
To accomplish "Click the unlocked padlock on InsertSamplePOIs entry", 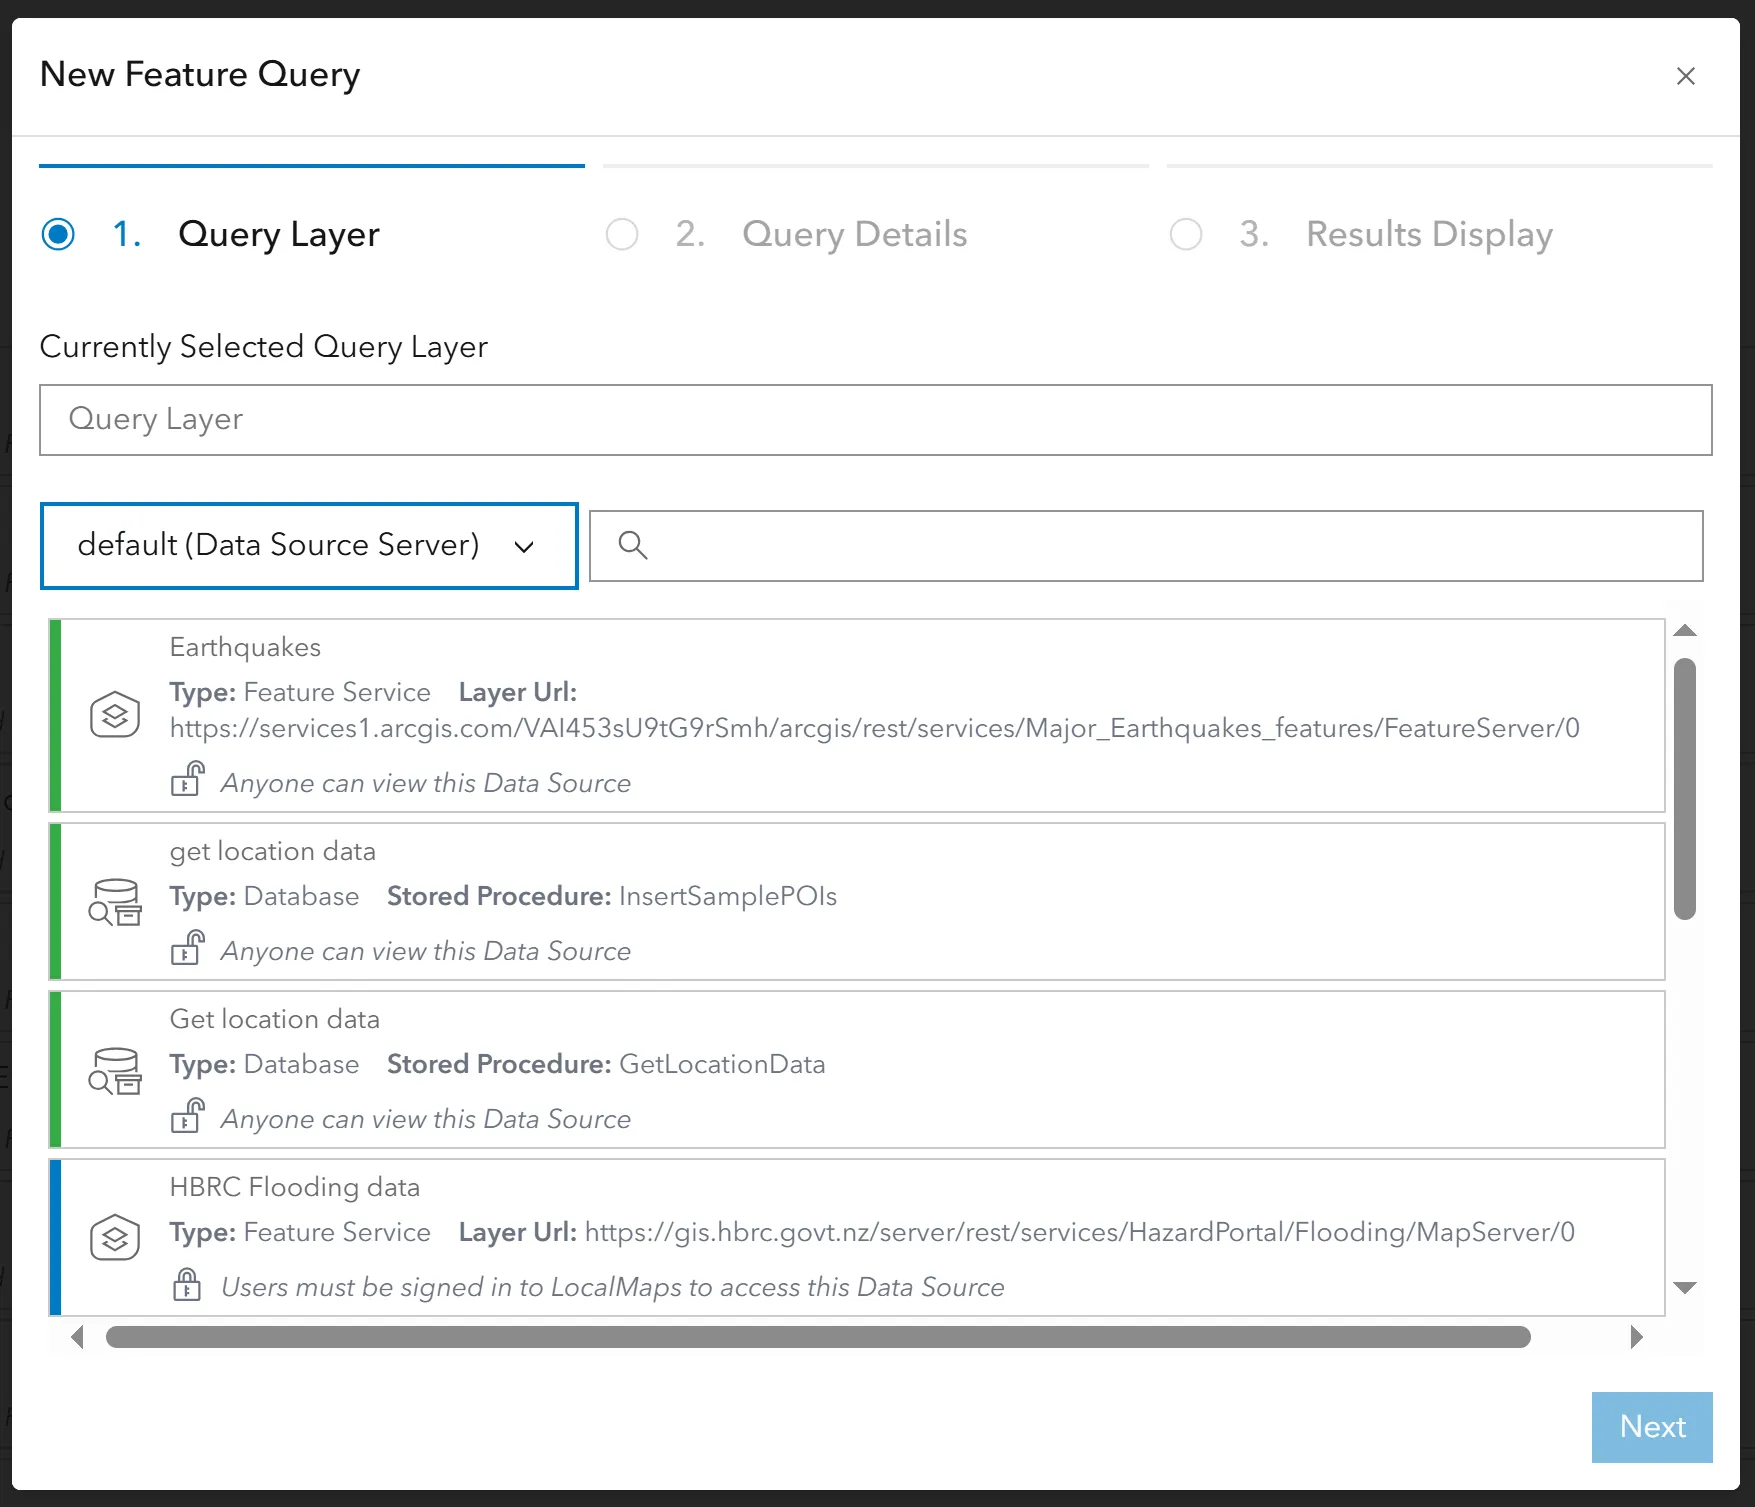I will [x=187, y=947].
